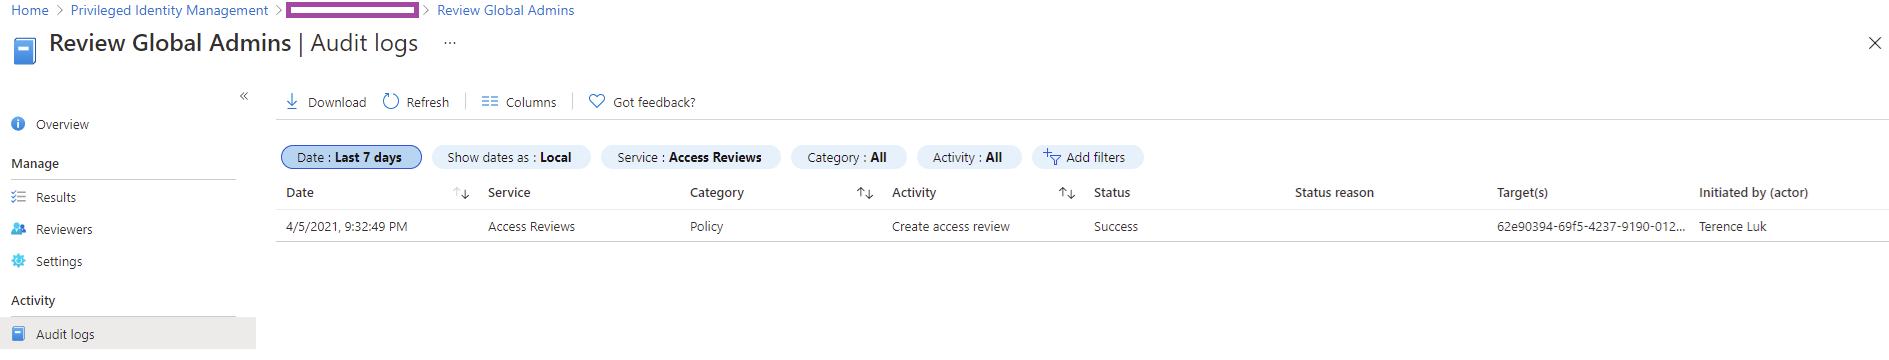Open the Activity: All filter
Viewport: 1889px width, 360px height.
click(x=968, y=157)
